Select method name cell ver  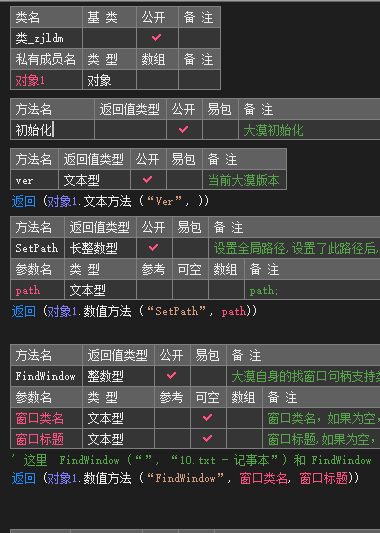(x=34, y=180)
